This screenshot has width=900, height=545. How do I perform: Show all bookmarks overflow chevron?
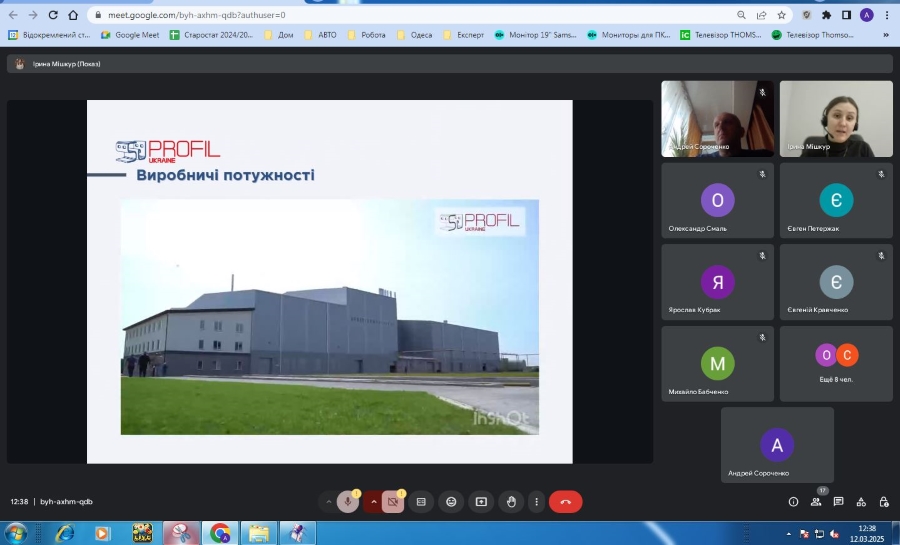pyautogui.click(x=886, y=34)
